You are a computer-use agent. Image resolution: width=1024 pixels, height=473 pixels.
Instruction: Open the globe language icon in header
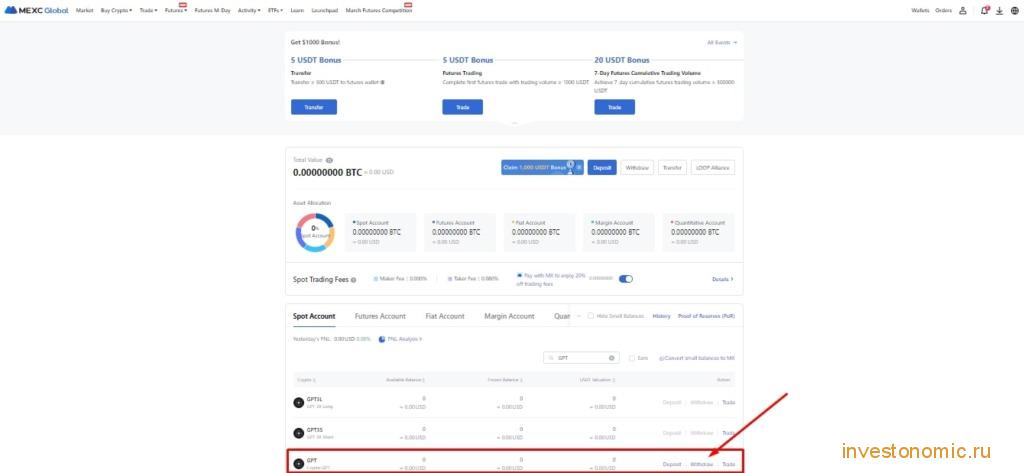[x=1014, y=10]
